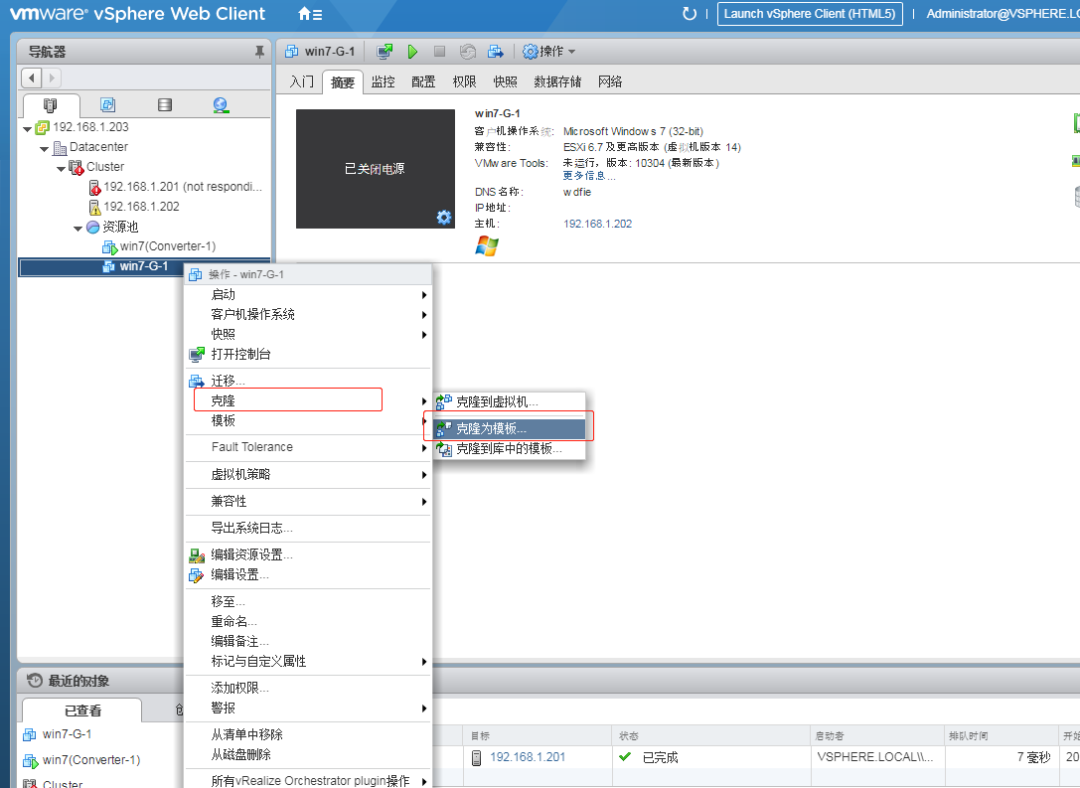Expand the 快照 context submenu
Image resolution: width=1080 pixels, height=788 pixels.
308,335
